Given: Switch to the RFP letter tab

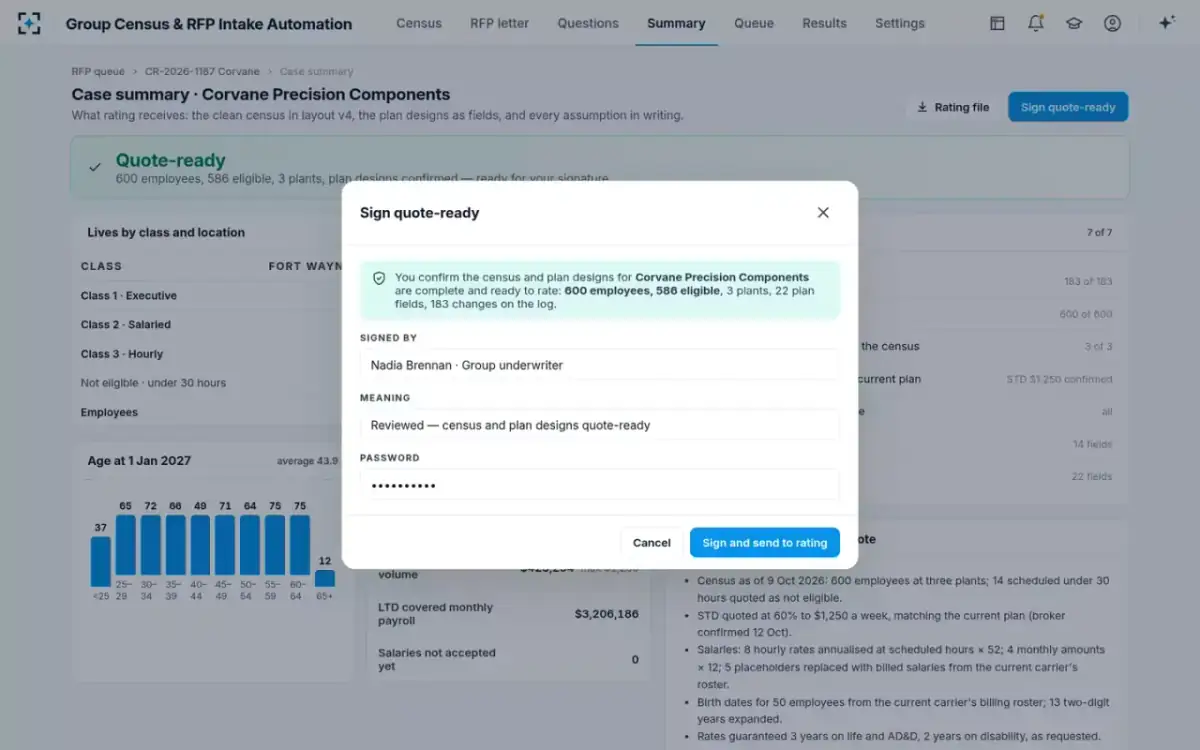Looking at the screenshot, I should pyautogui.click(x=500, y=23).
